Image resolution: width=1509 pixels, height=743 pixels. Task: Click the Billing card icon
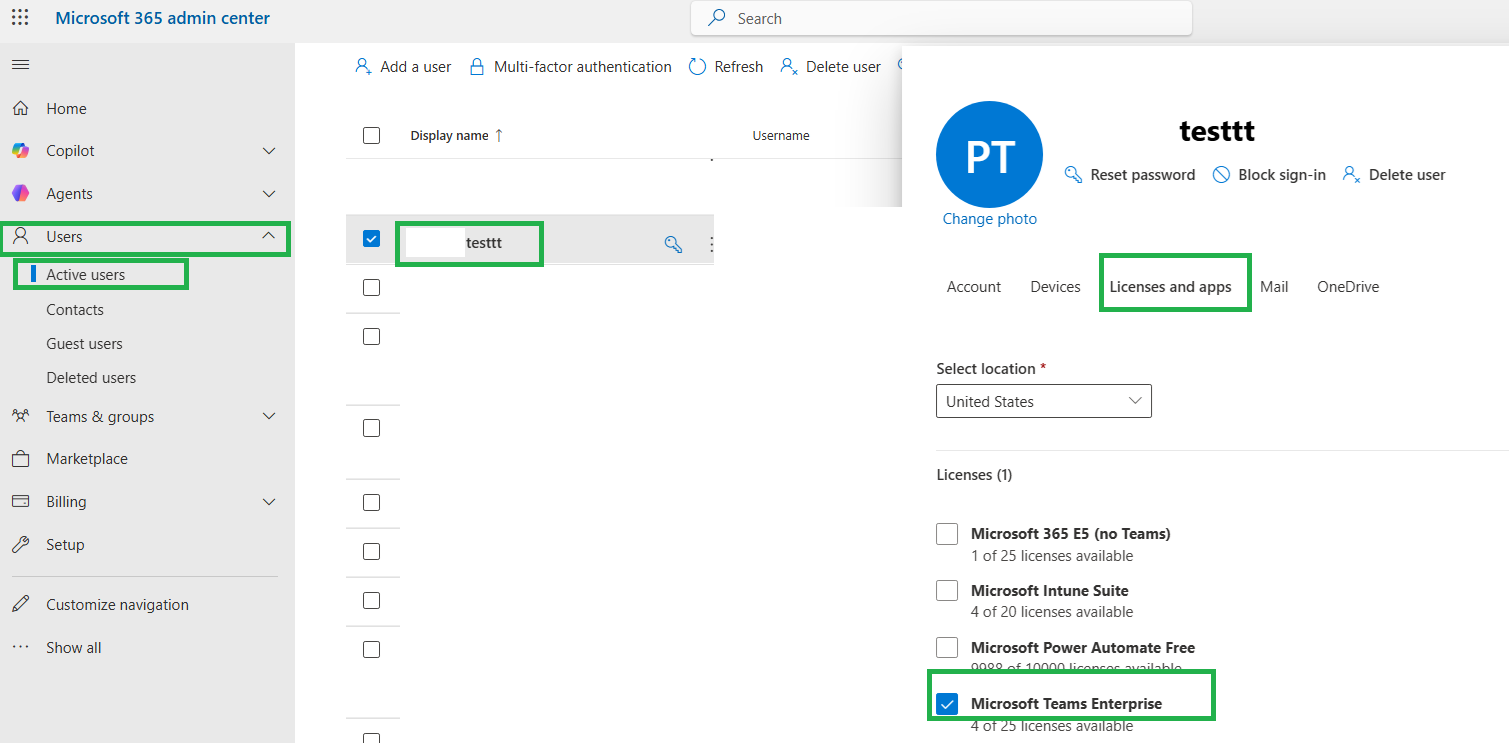pyautogui.click(x=20, y=501)
